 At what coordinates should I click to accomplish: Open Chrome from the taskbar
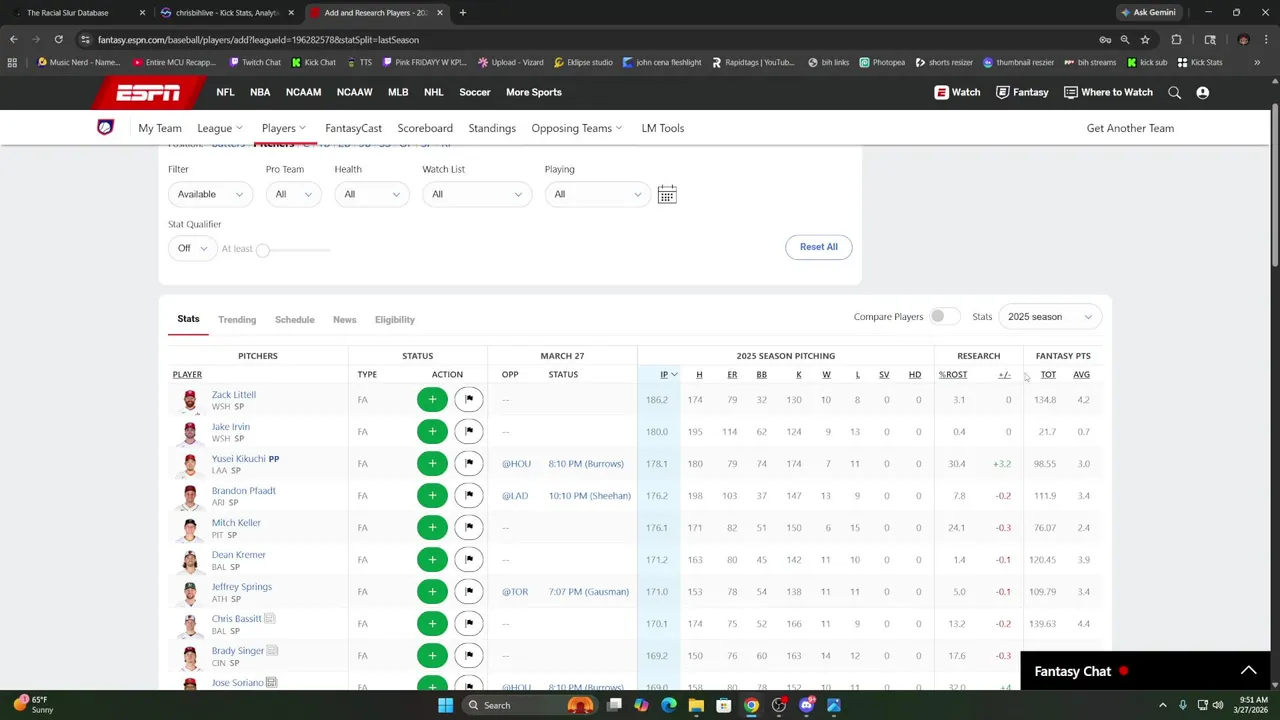751,705
